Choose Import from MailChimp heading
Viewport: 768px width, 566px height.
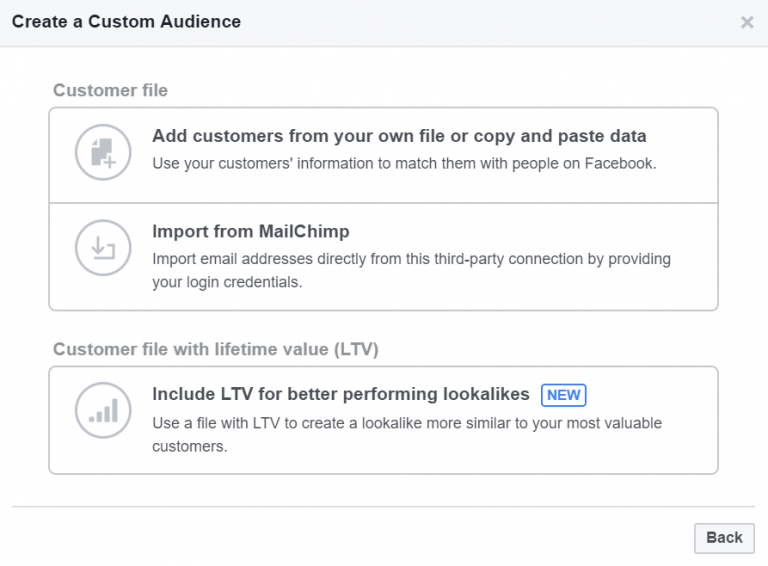(250, 231)
